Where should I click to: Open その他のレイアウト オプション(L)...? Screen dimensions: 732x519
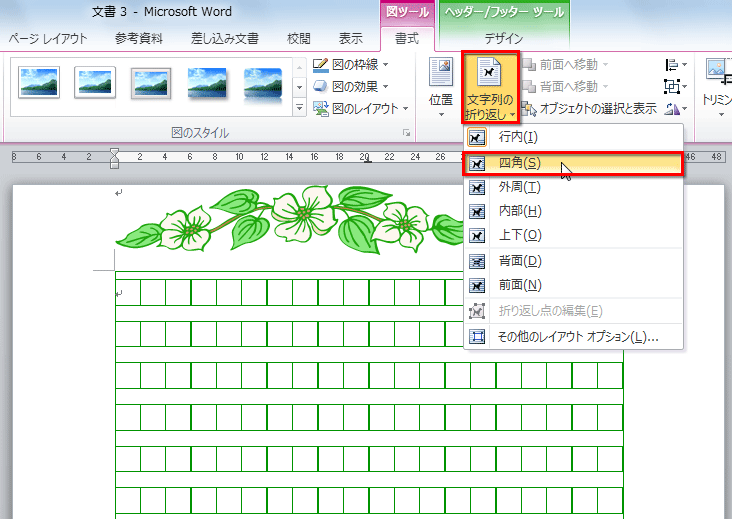pos(573,337)
